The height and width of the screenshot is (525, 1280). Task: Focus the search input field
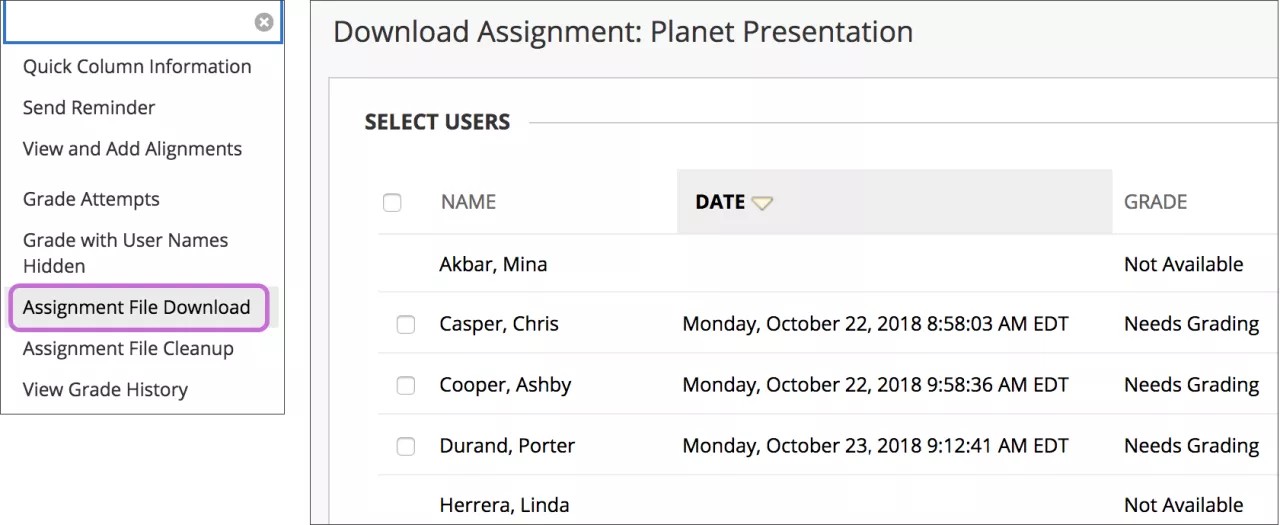point(130,22)
